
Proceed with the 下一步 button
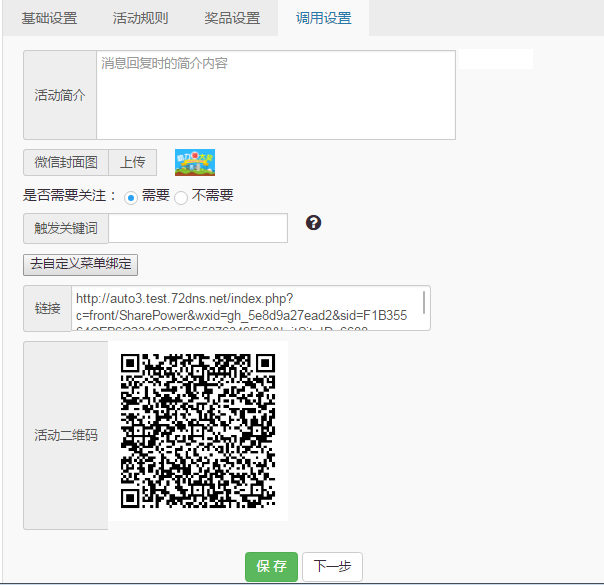[x=332, y=566]
